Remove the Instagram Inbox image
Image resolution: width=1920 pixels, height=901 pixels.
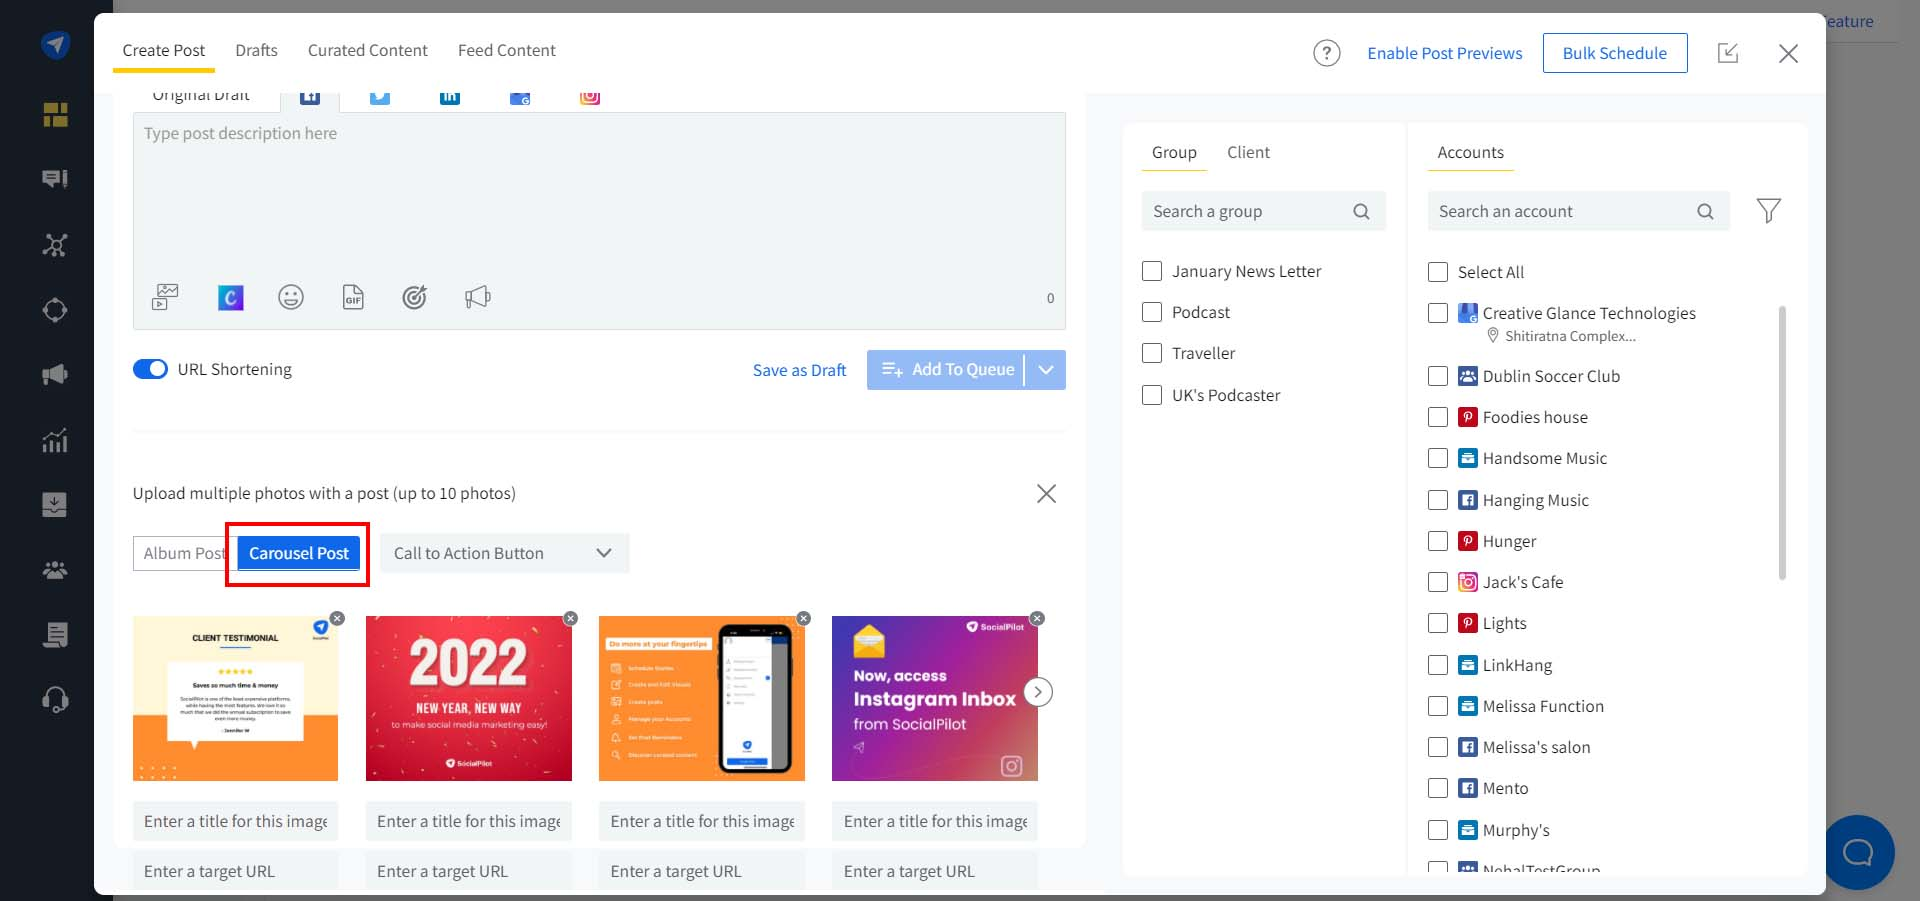point(1037,618)
